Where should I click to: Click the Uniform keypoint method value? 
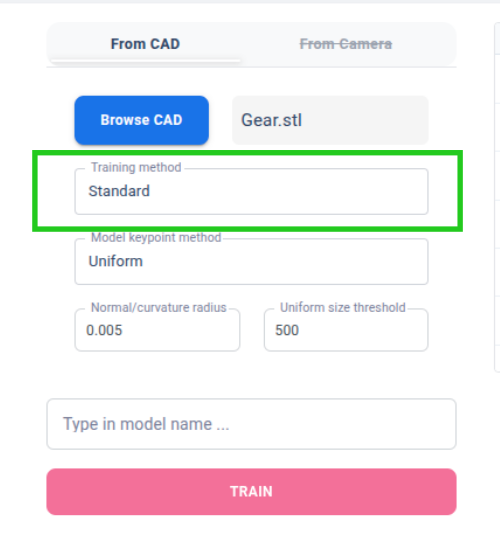[116, 261]
